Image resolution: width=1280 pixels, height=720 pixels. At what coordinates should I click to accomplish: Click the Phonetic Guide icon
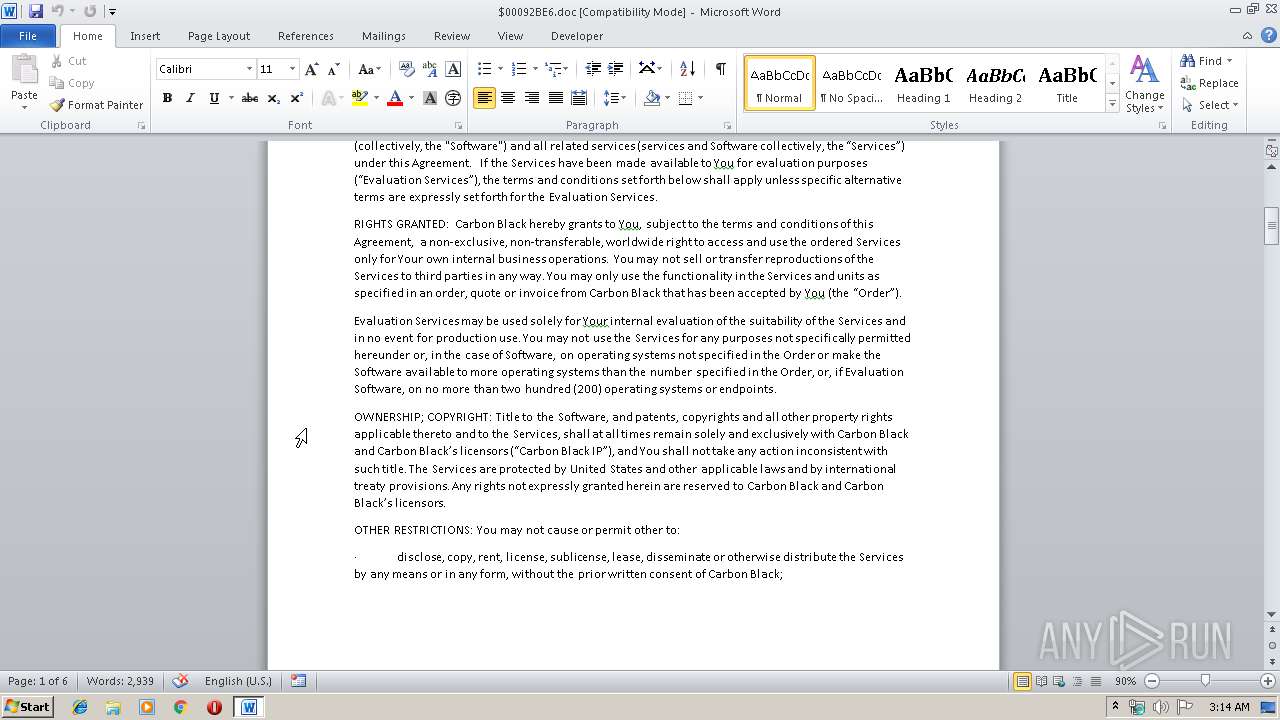tap(430, 69)
